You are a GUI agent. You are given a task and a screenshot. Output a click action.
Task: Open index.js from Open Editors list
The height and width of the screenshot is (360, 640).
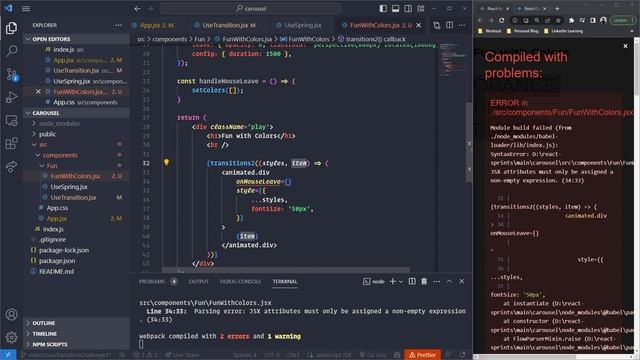click(x=76, y=50)
